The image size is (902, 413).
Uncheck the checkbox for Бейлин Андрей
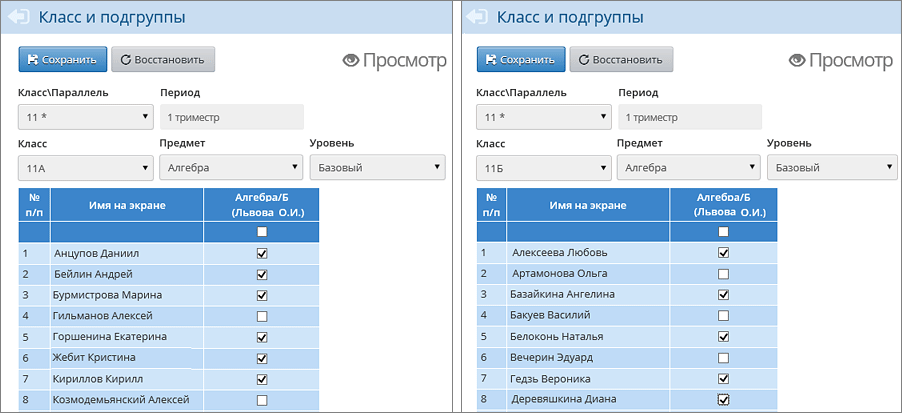pos(262,274)
